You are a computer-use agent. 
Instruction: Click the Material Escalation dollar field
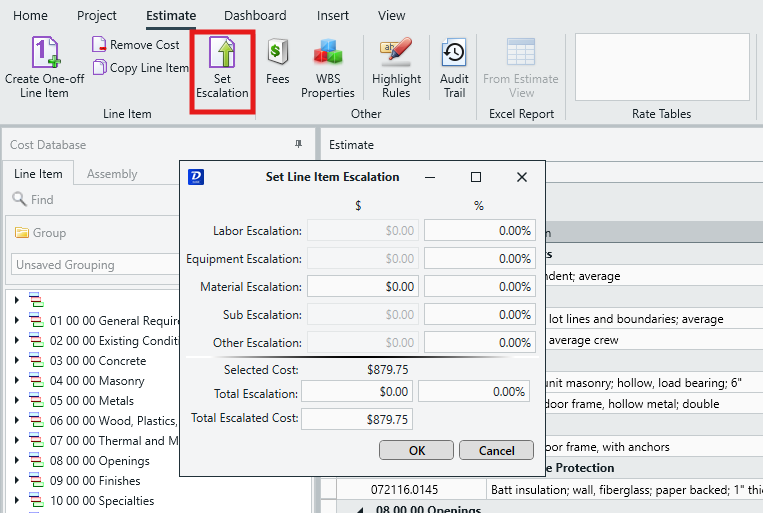tap(362, 287)
